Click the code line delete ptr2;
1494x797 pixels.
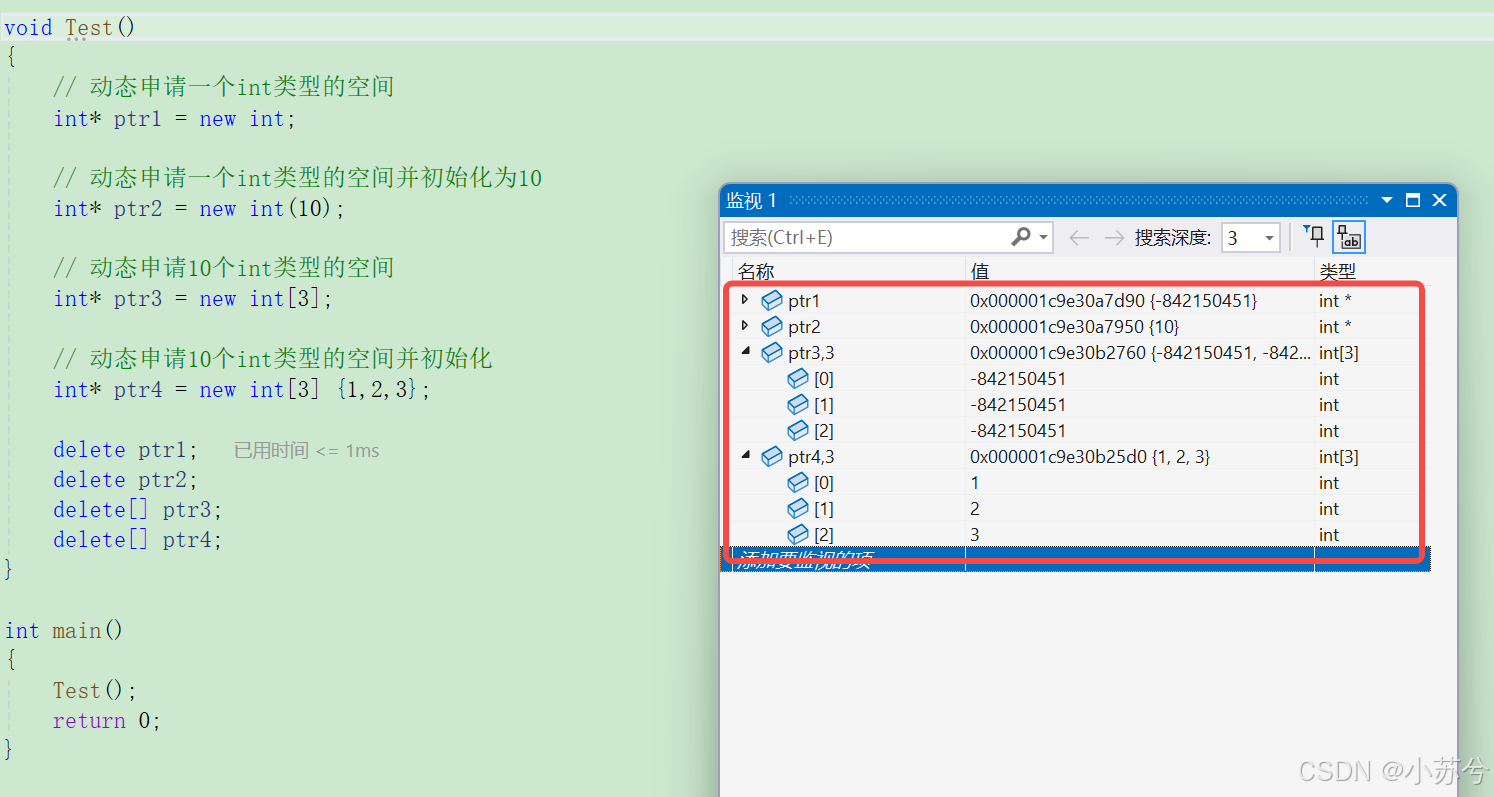[126, 480]
